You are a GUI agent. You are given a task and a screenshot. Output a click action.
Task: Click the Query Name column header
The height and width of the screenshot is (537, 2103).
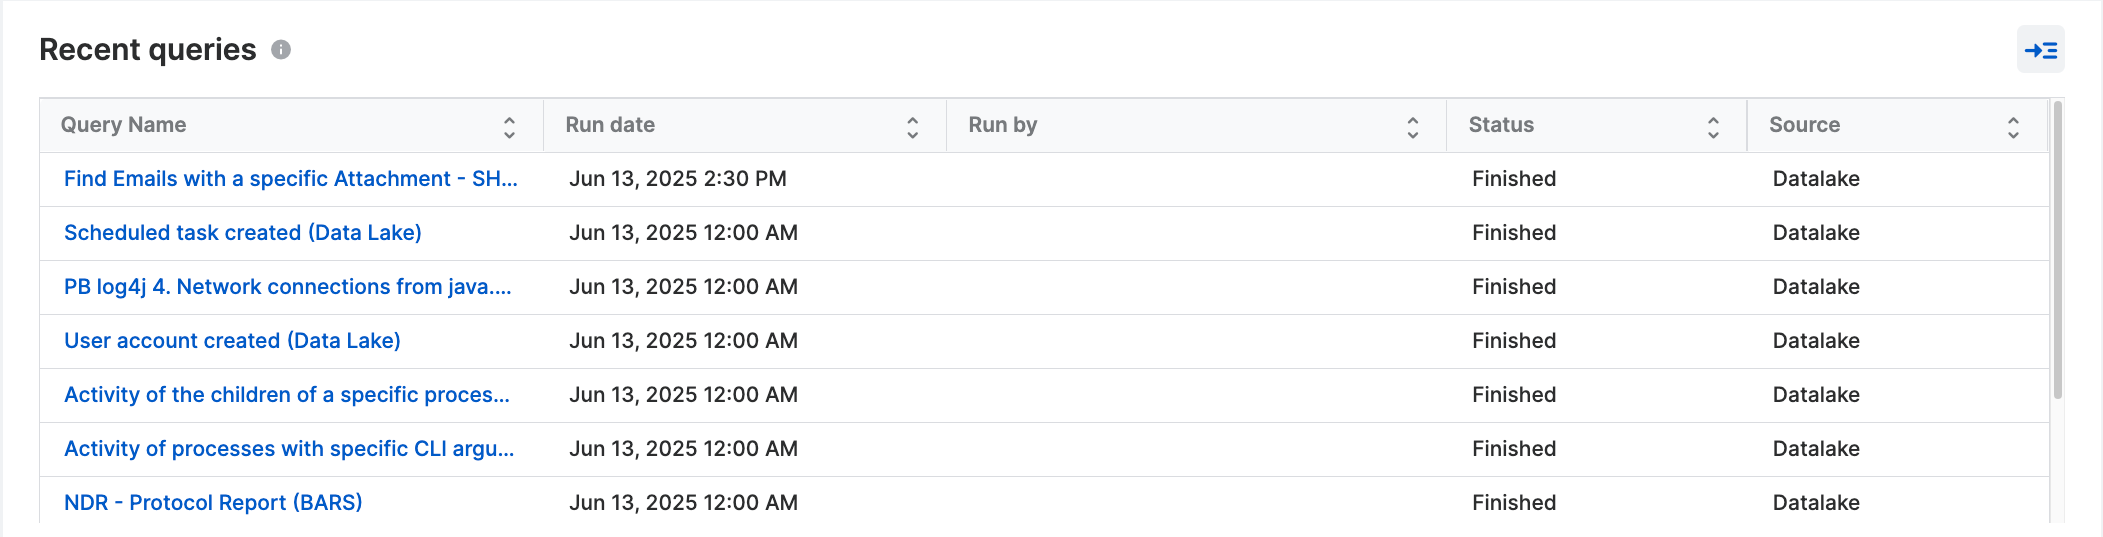tap(123, 125)
